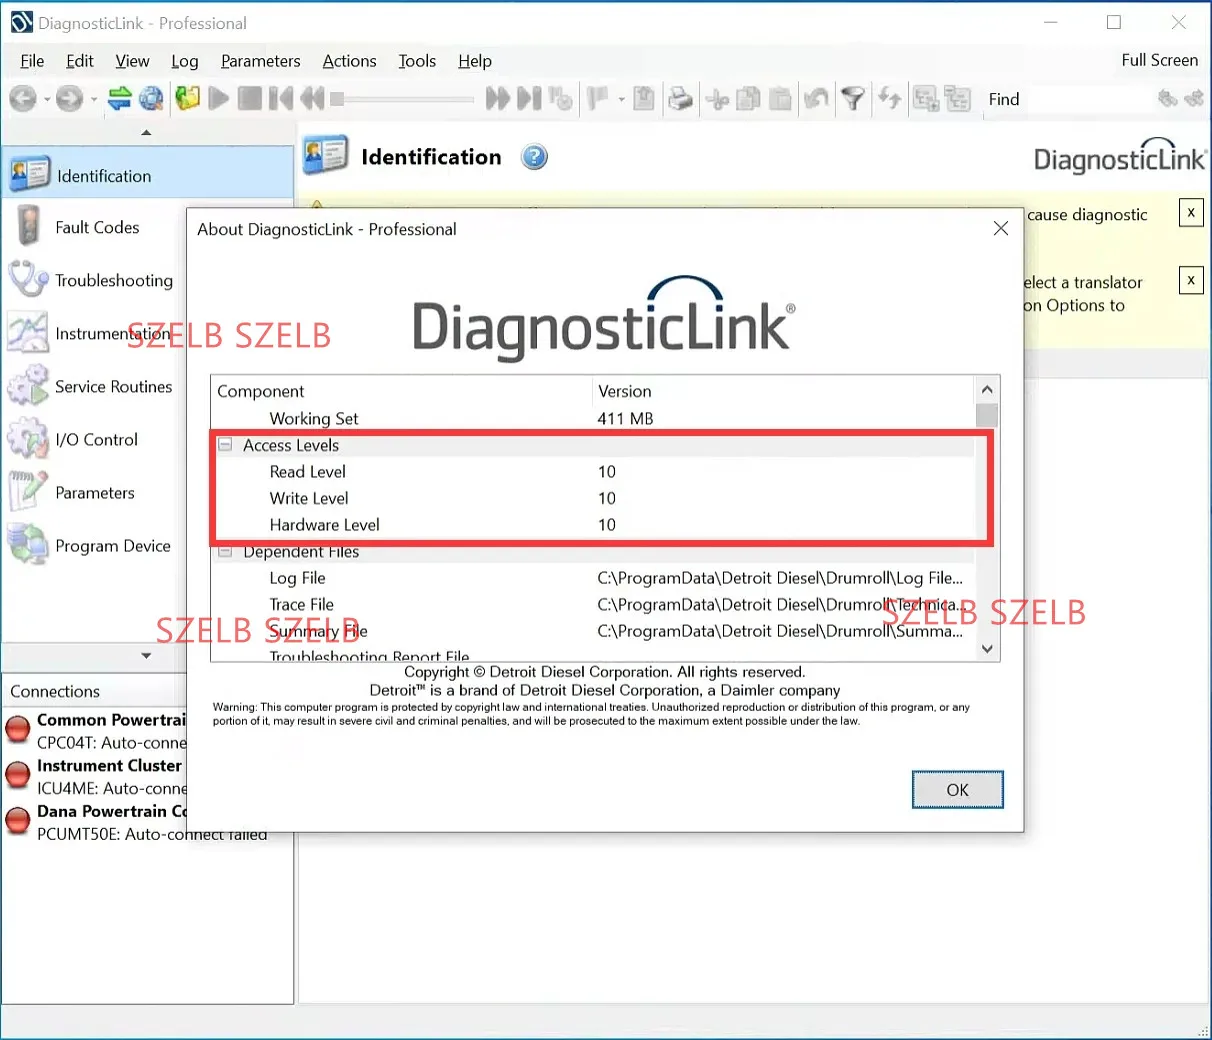Click OK in the About dialog
The width and height of the screenshot is (1212, 1040).
[x=957, y=790]
